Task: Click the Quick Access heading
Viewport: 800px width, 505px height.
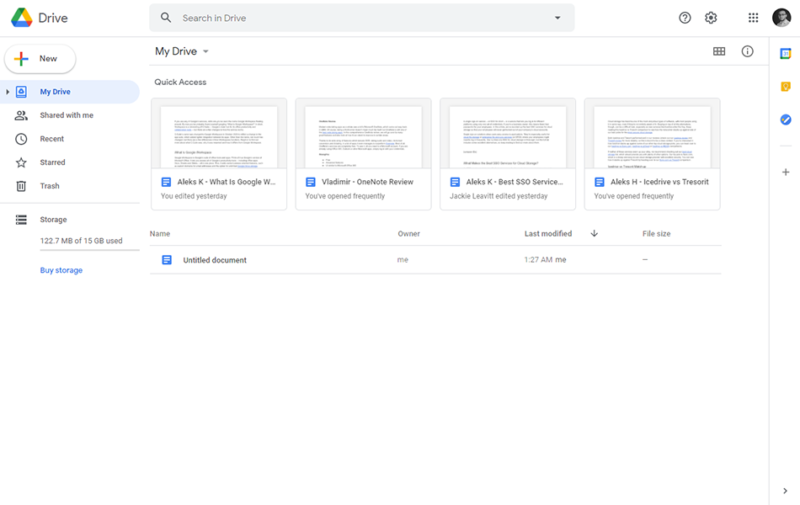Action: click(x=181, y=82)
